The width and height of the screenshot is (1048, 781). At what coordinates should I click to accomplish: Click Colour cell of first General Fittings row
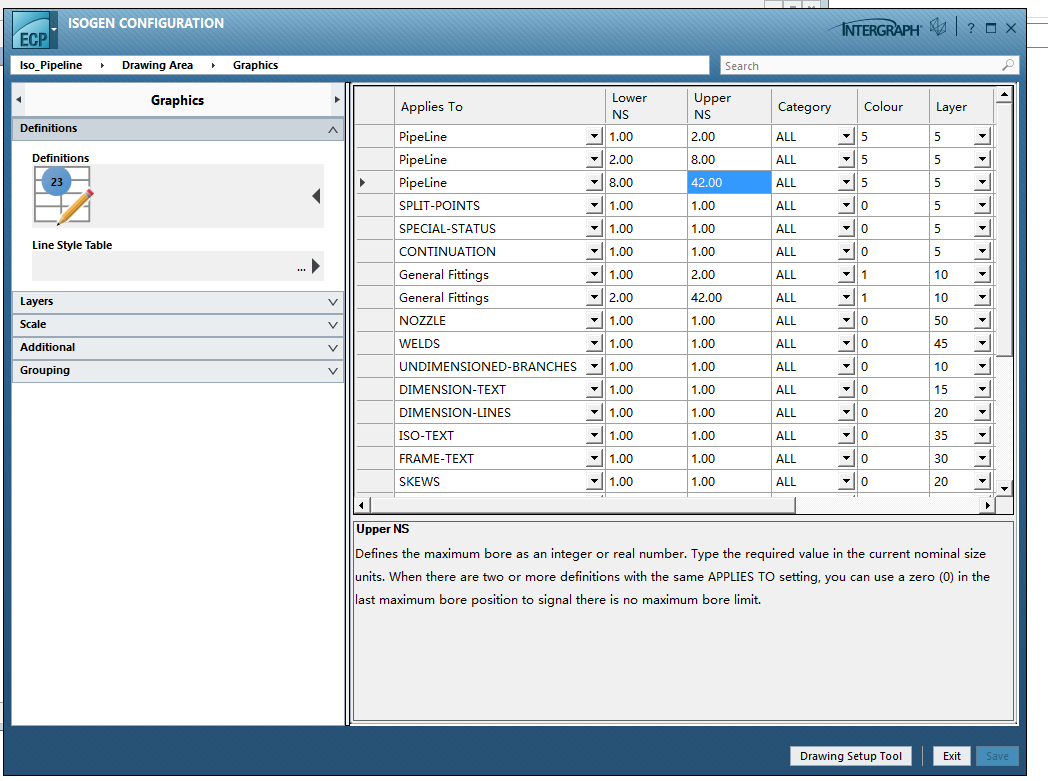coord(893,275)
